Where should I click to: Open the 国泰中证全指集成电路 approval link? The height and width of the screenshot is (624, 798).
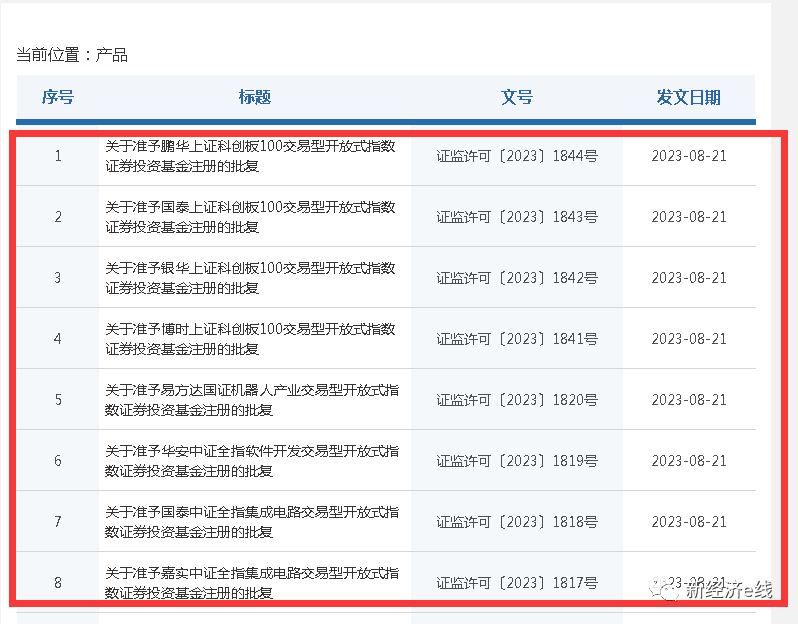251,522
